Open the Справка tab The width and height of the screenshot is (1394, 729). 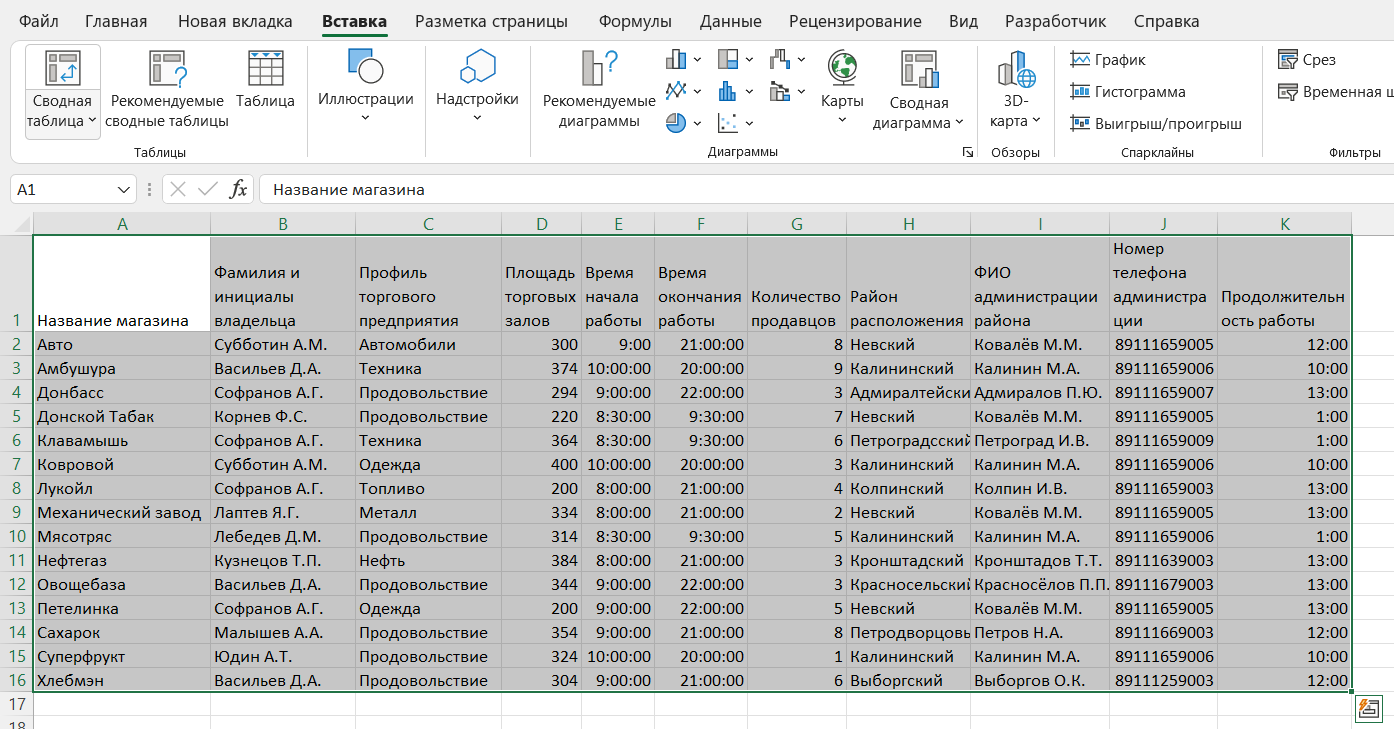1167,21
